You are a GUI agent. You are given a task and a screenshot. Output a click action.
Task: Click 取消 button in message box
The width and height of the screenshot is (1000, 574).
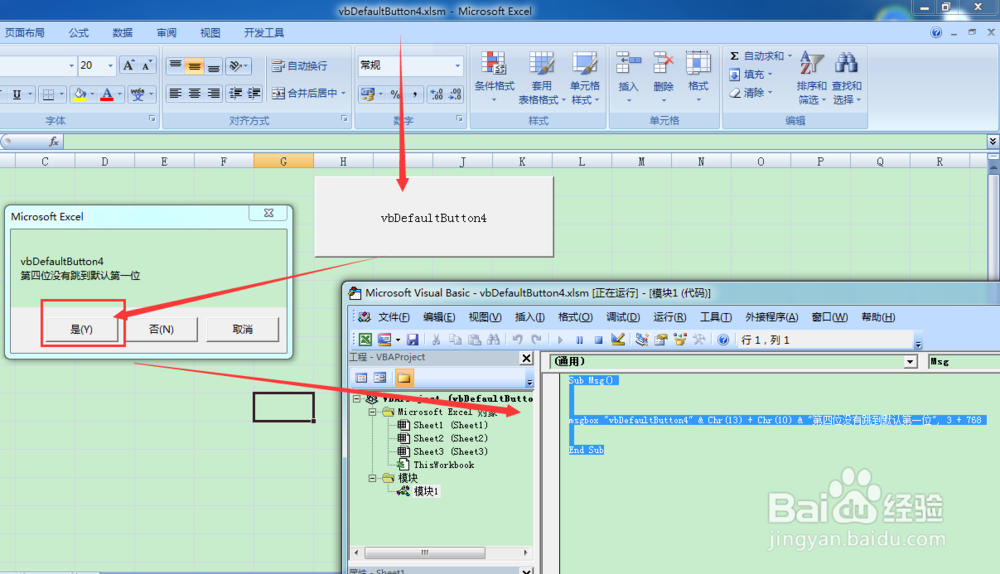point(242,329)
